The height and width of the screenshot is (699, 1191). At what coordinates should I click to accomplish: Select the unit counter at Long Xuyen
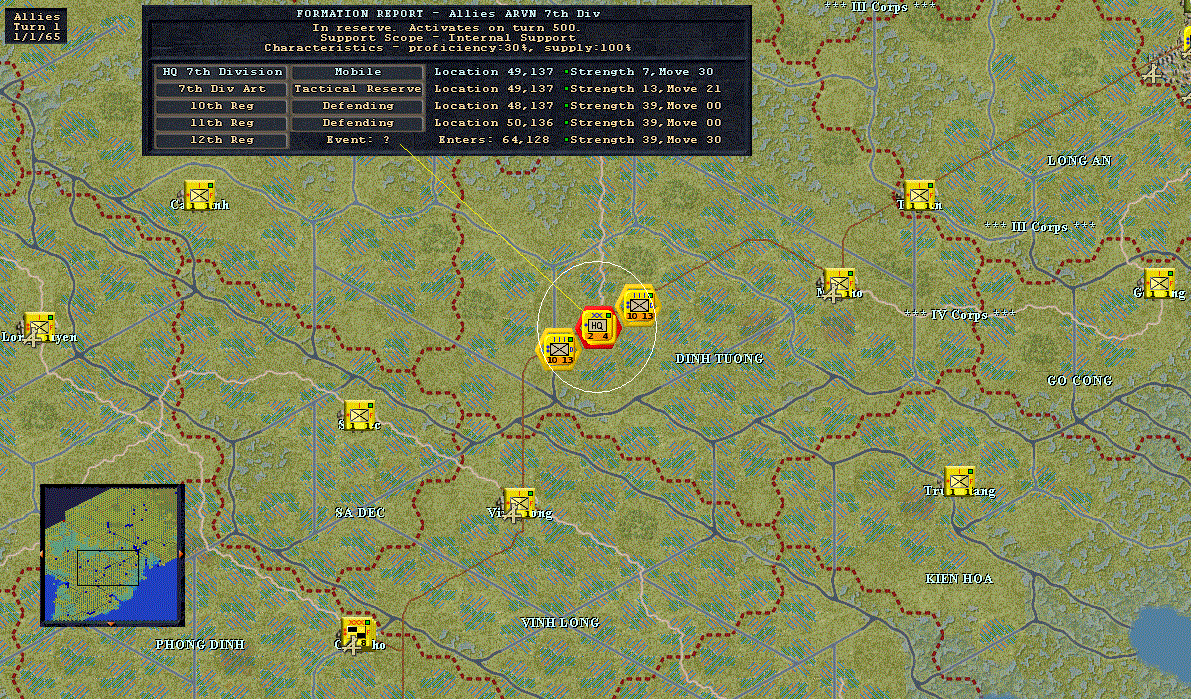click(38, 327)
